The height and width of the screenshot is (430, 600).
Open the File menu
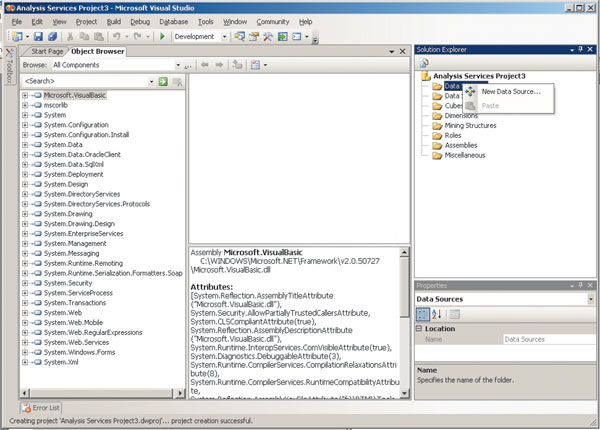tap(17, 22)
